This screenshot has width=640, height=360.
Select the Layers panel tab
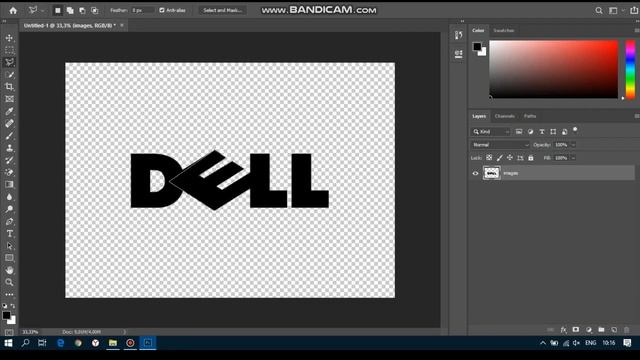[x=479, y=116]
